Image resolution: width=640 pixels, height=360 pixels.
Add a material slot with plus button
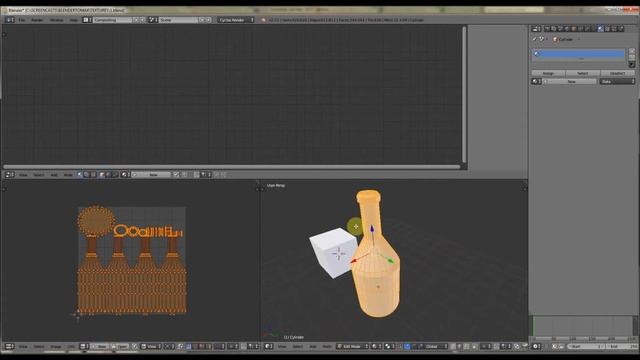tap(632, 51)
